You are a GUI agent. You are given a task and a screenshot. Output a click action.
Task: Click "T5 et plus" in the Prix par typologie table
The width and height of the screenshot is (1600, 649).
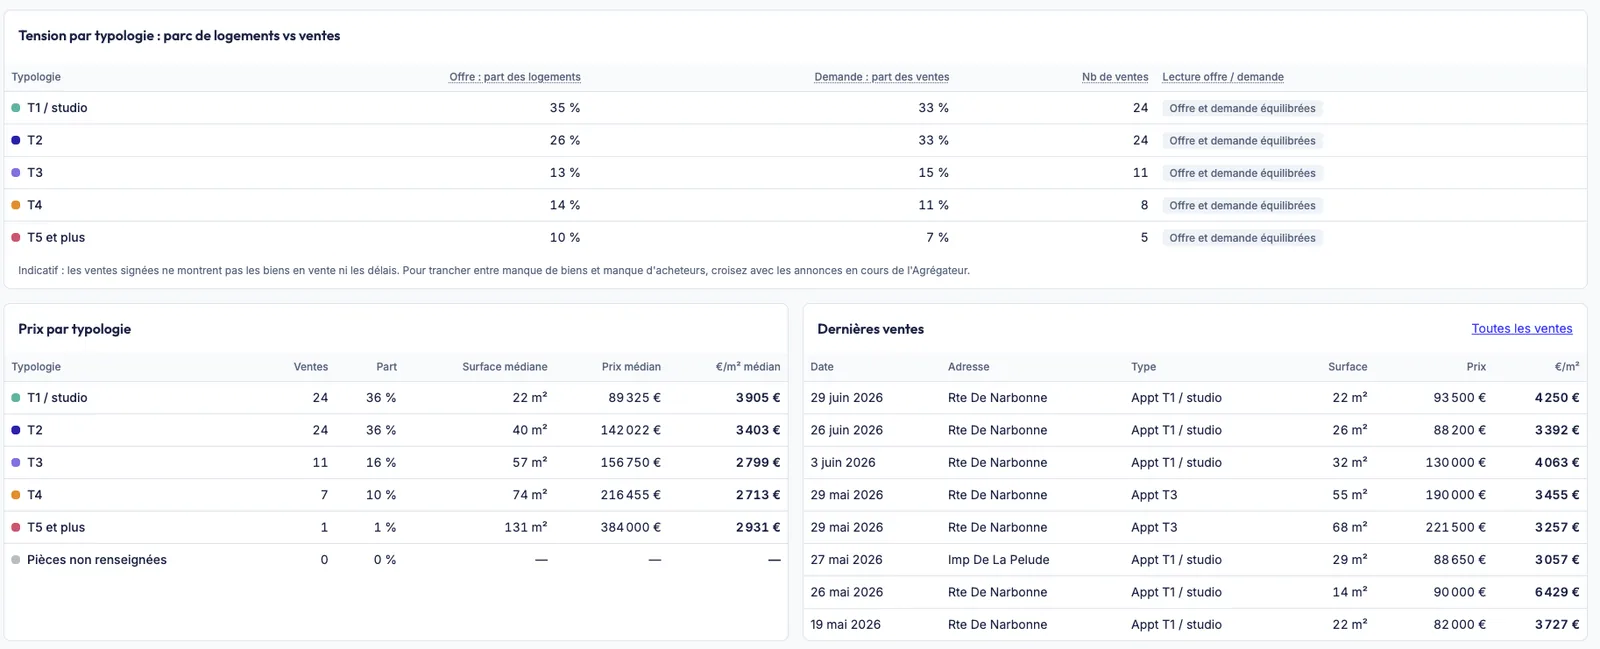56,527
